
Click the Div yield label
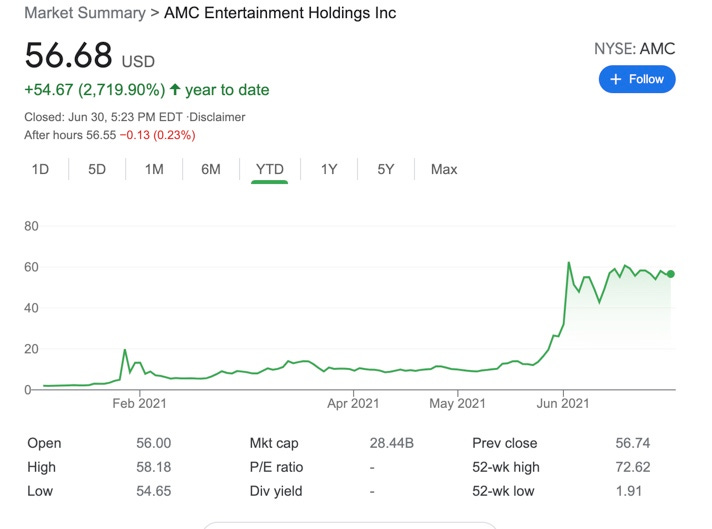point(276,491)
